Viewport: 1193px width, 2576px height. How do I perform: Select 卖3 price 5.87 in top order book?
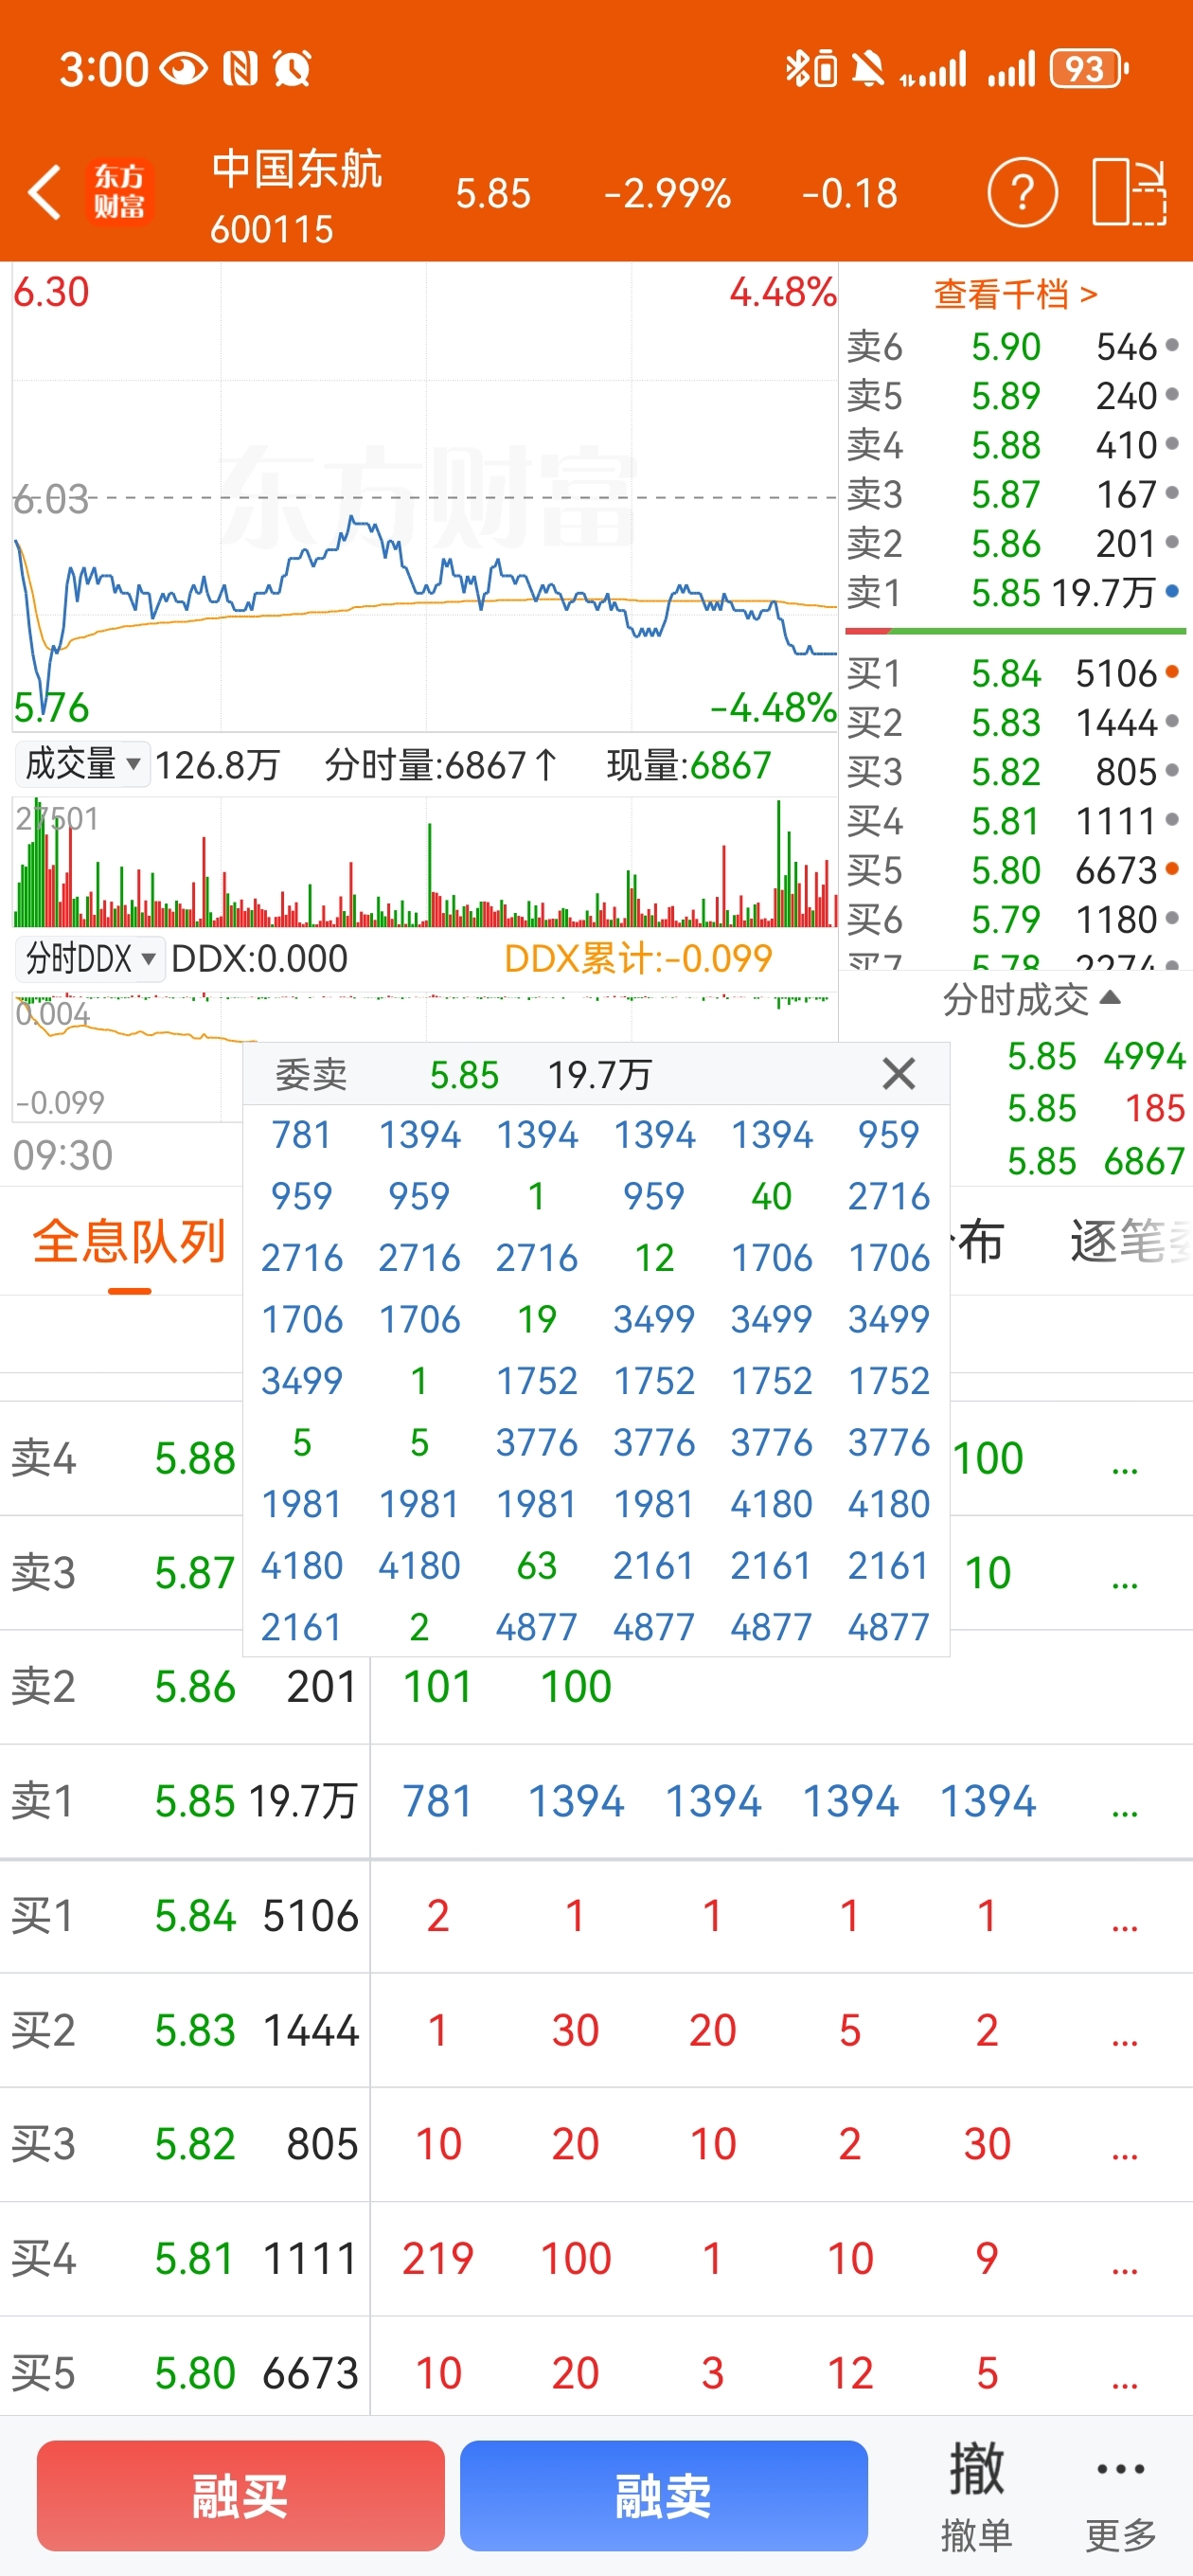[x=1006, y=494]
